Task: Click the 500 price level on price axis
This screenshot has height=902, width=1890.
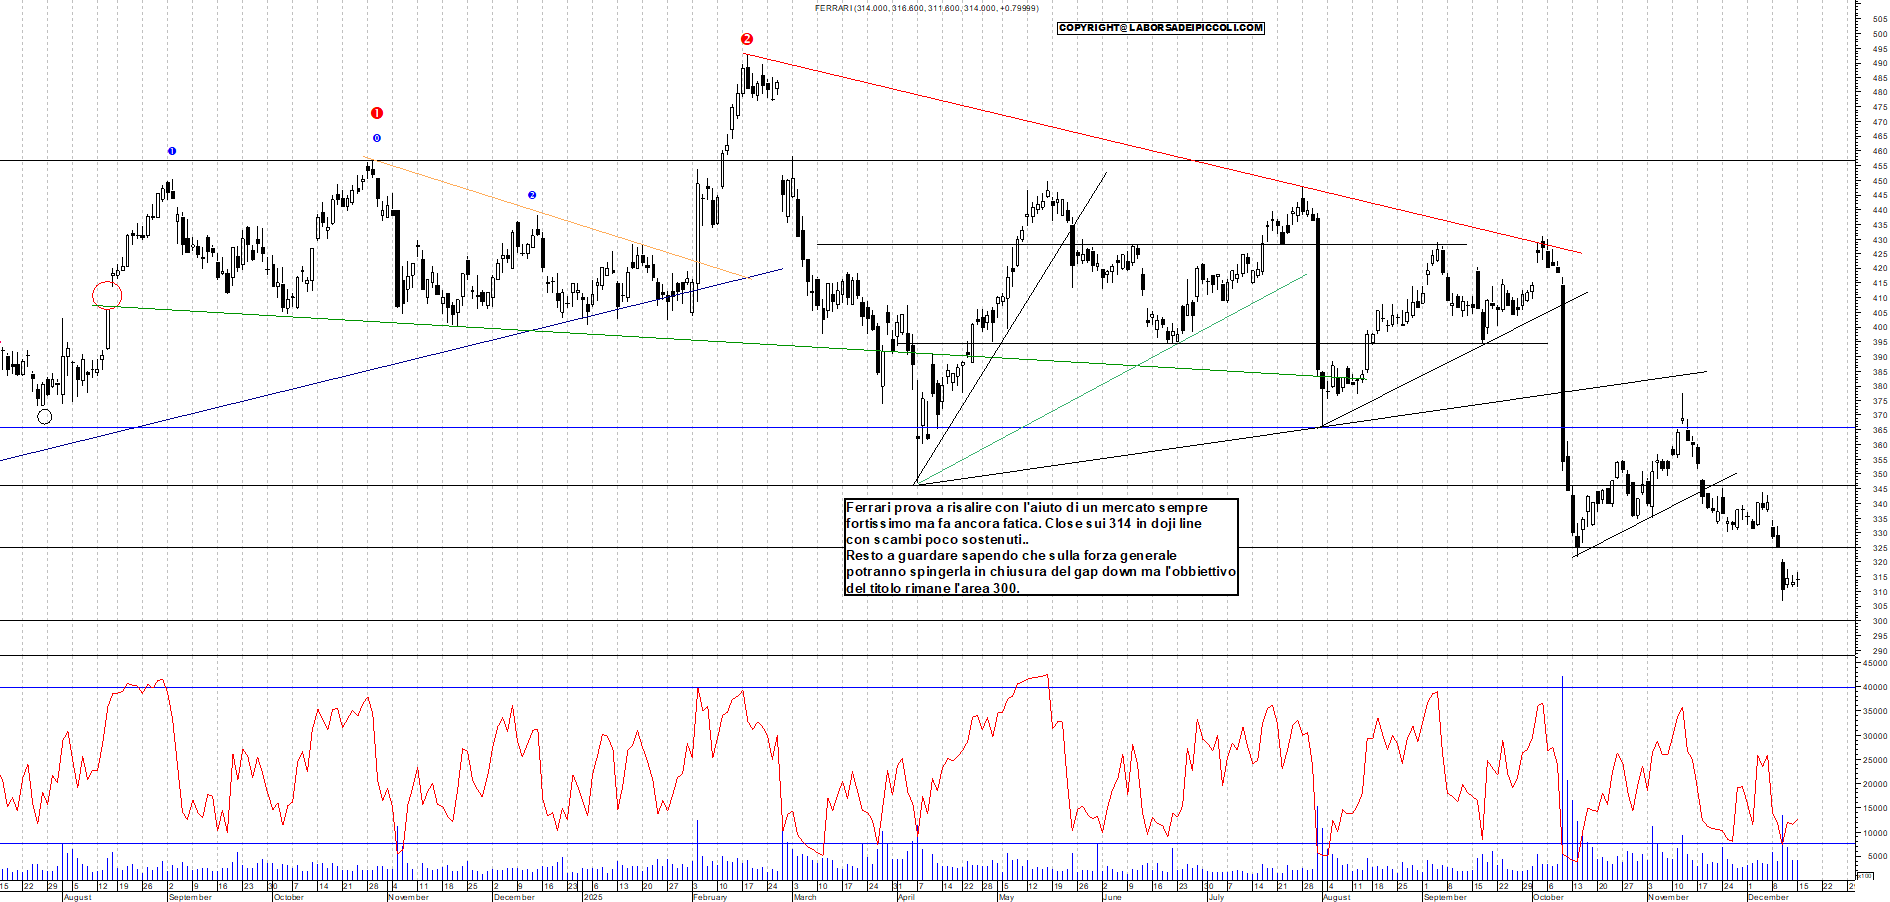Action: pyautogui.click(x=1879, y=34)
